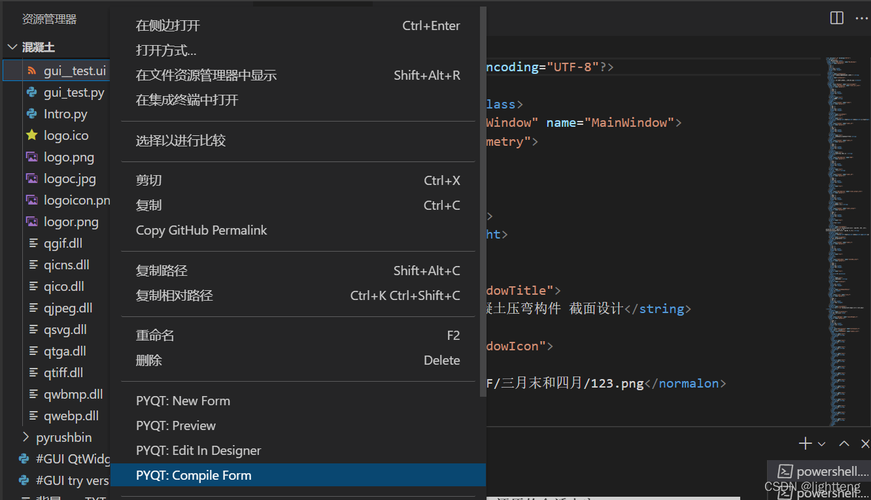The image size is (871, 500).
Task: Collapse the 混凝土 root folder
Action: (x=12, y=47)
